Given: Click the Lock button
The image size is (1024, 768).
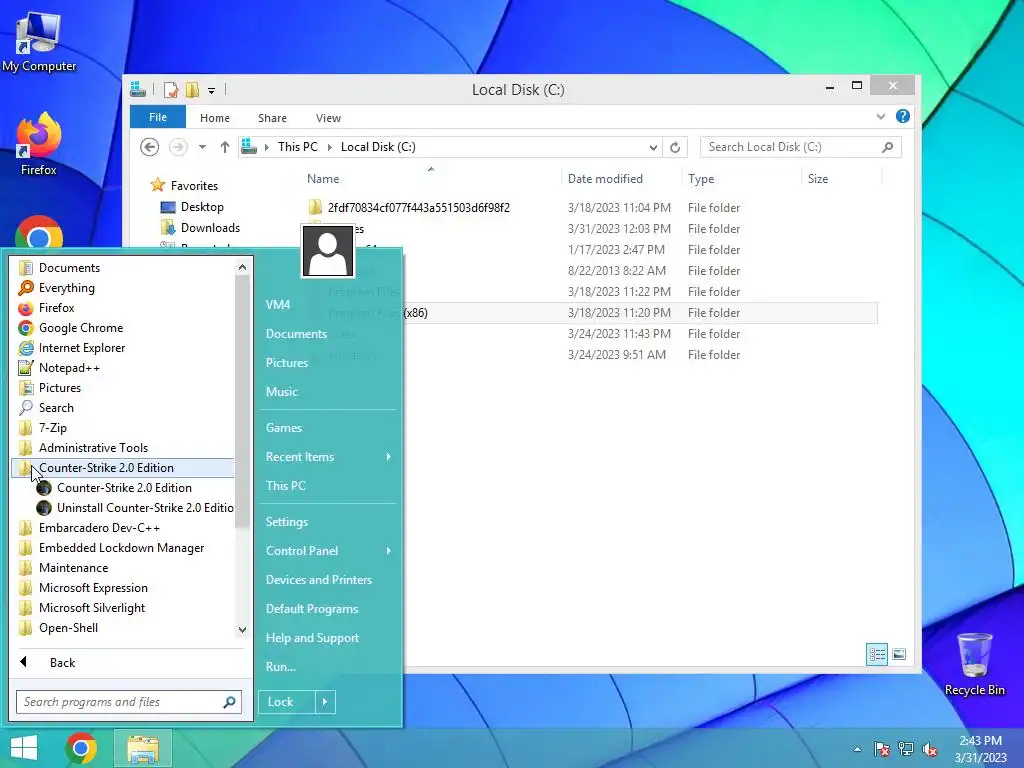Looking at the screenshot, I should 286,702.
